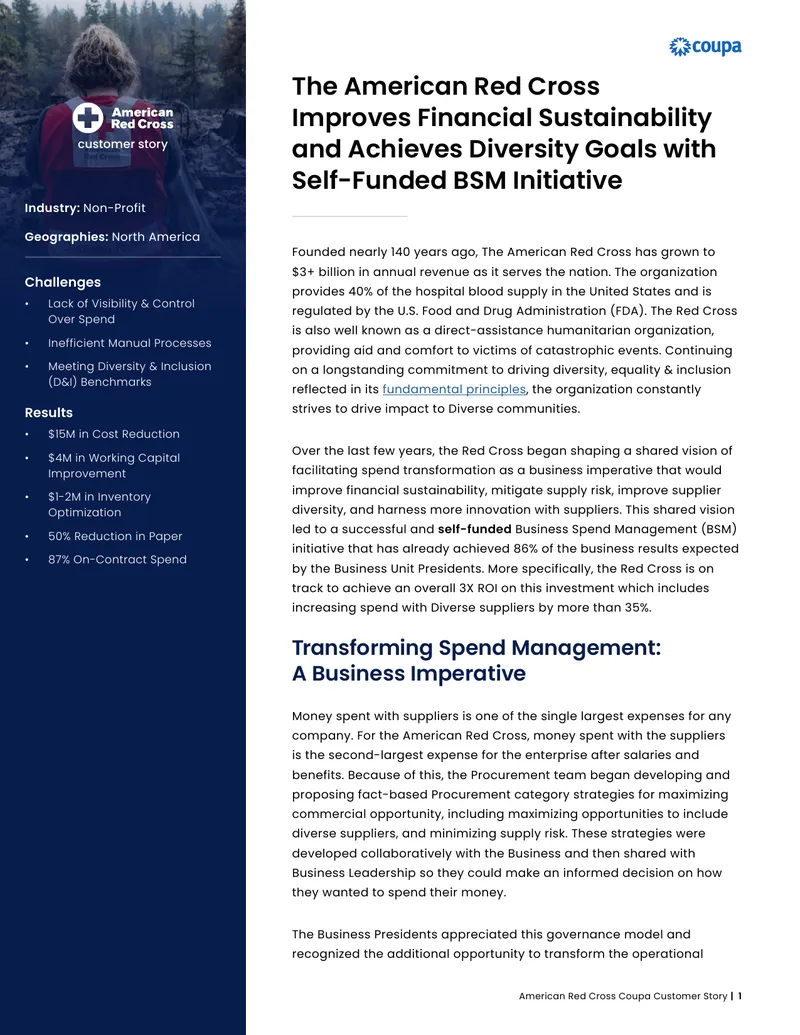This screenshot has width=800, height=1035.
Task: Click paragraph starting 'Founded nearly 140 years ago'
Action: tap(515, 330)
